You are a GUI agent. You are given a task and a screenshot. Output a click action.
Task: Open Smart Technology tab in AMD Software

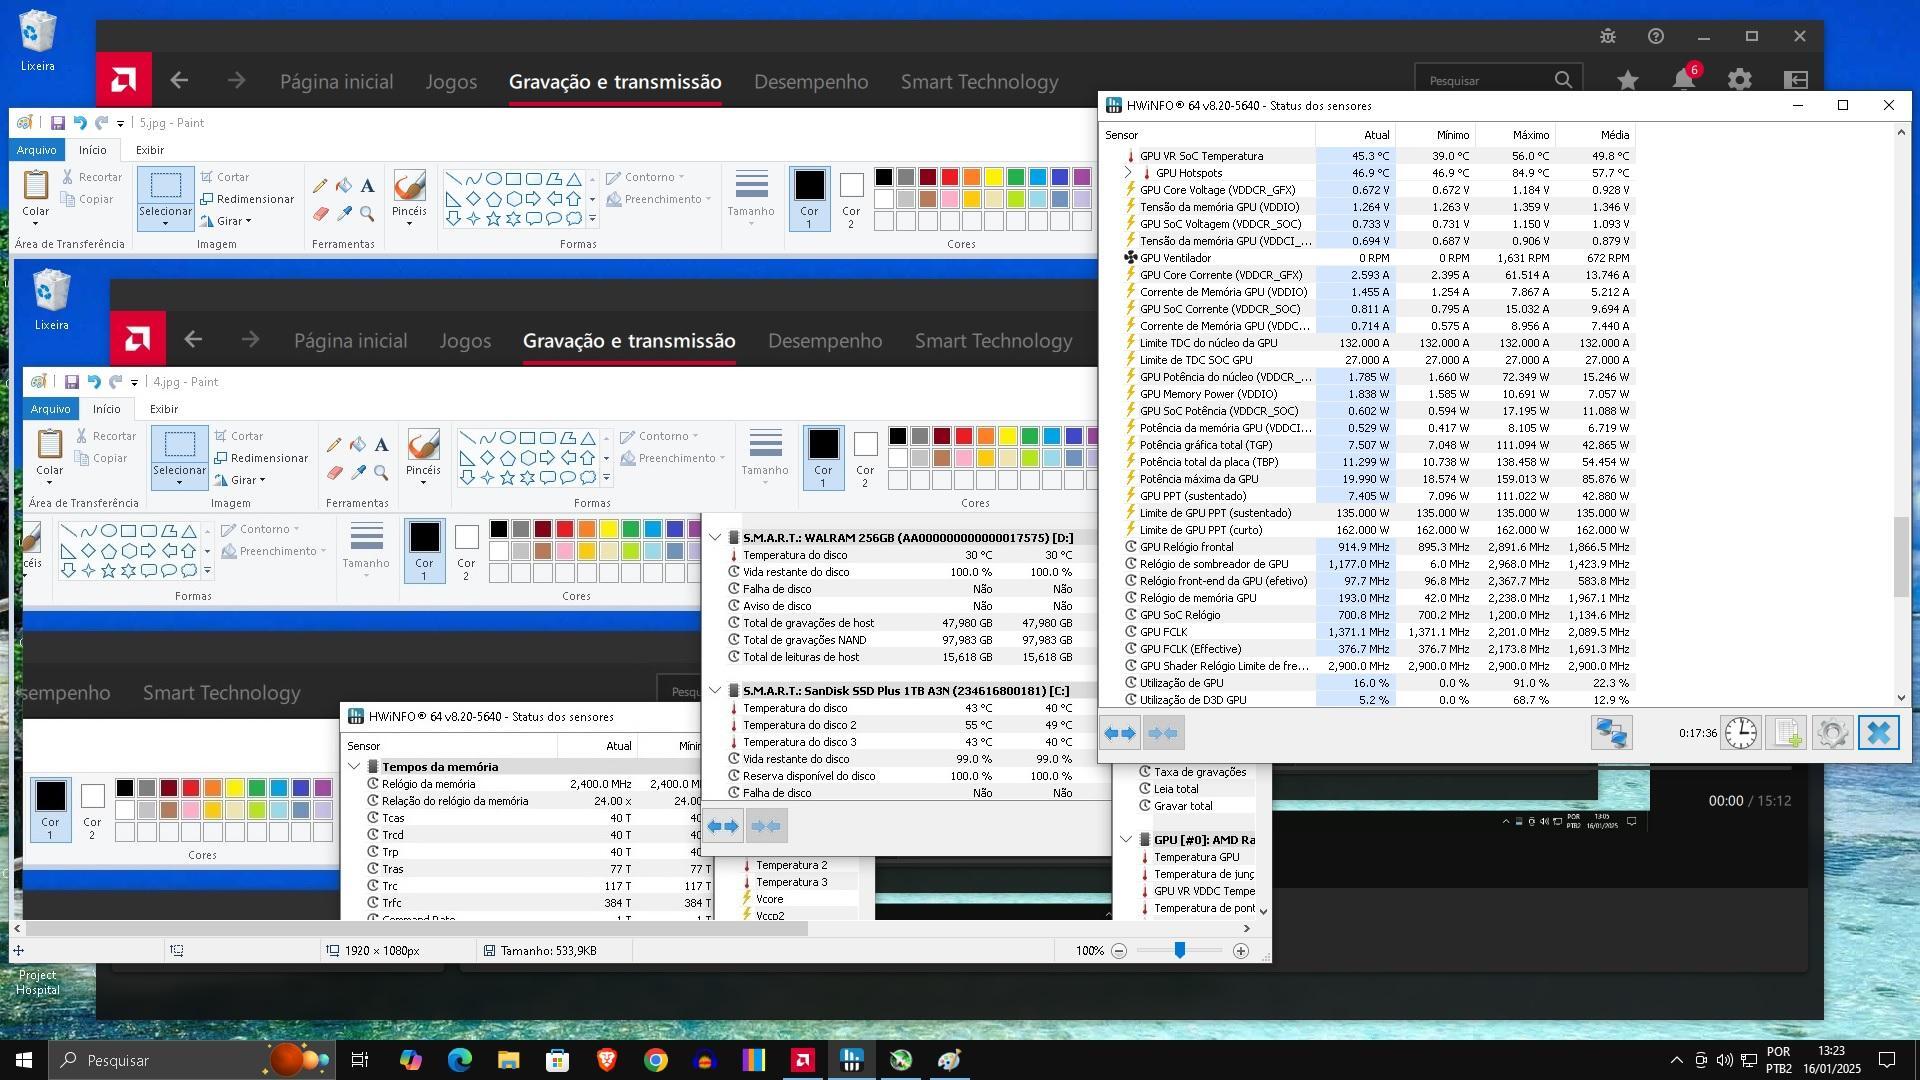[979, 81]
